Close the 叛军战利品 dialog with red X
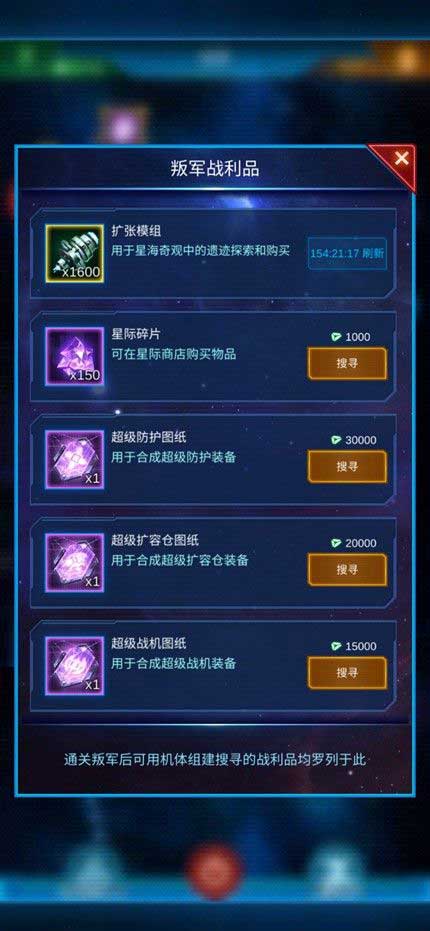 coord(401,159)
